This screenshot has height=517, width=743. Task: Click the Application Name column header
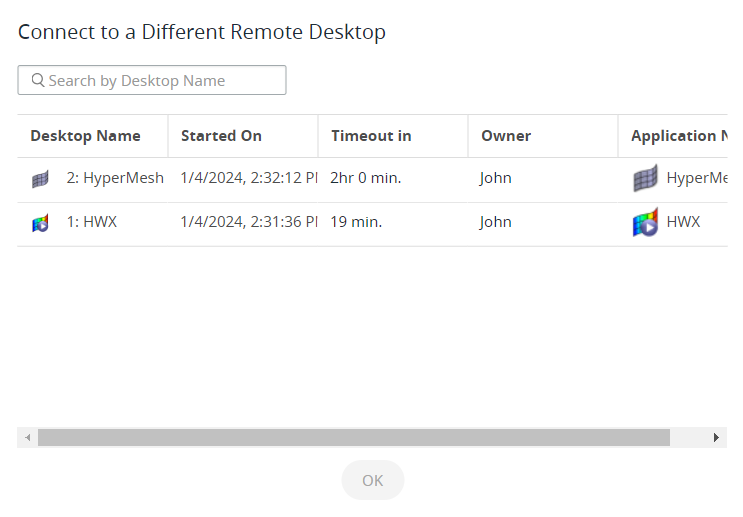tap(678, 136)
